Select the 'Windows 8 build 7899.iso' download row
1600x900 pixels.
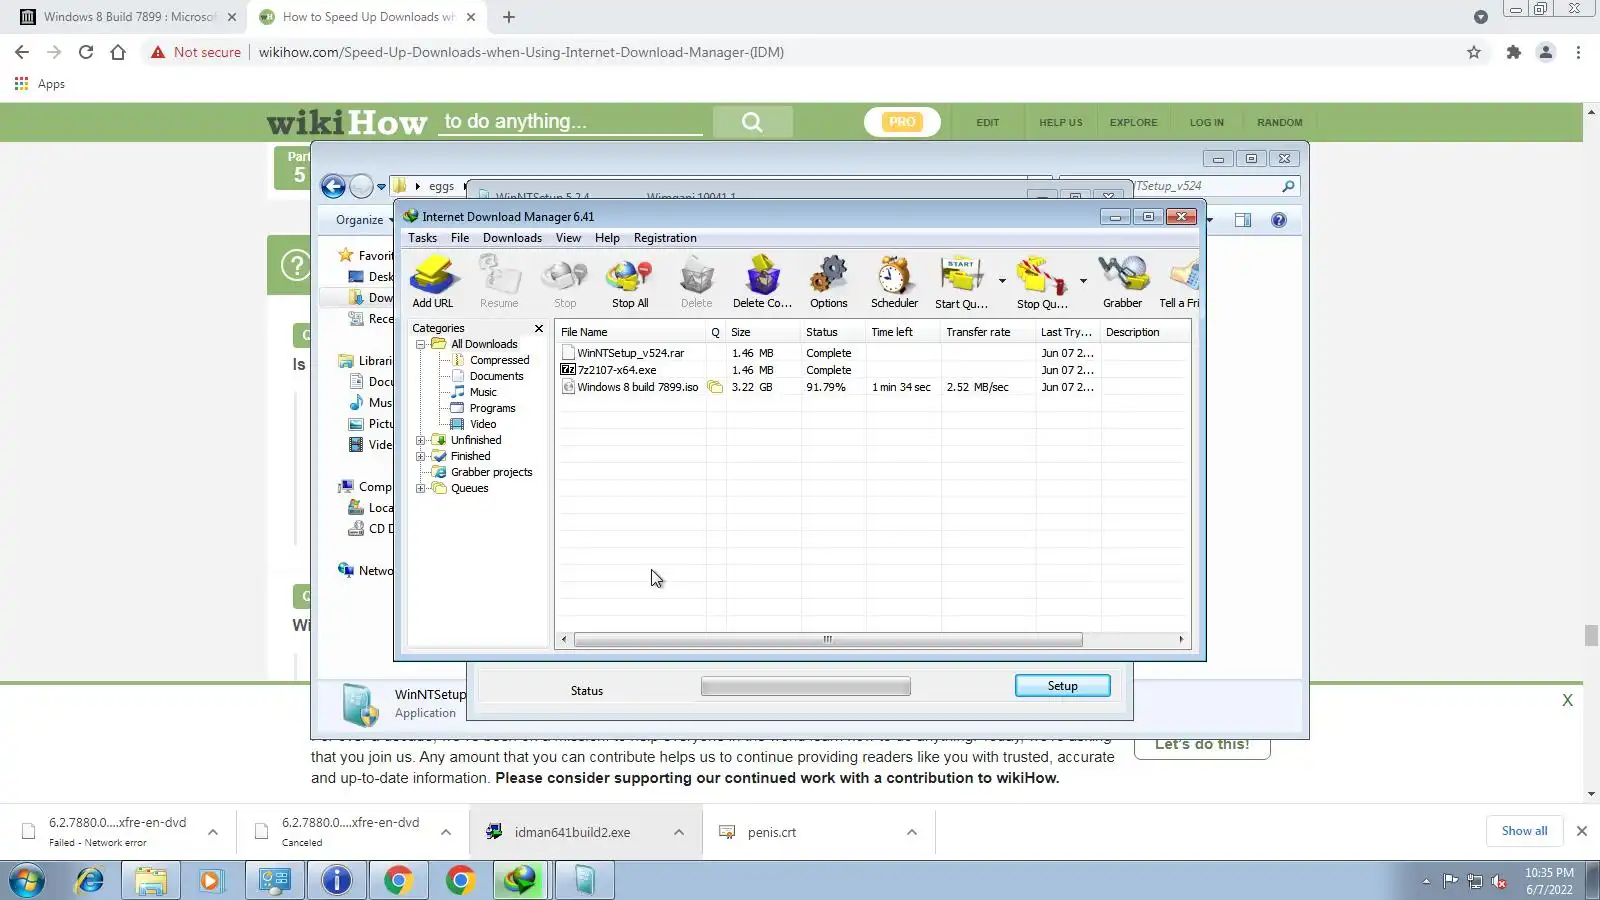tap(872, 387)
